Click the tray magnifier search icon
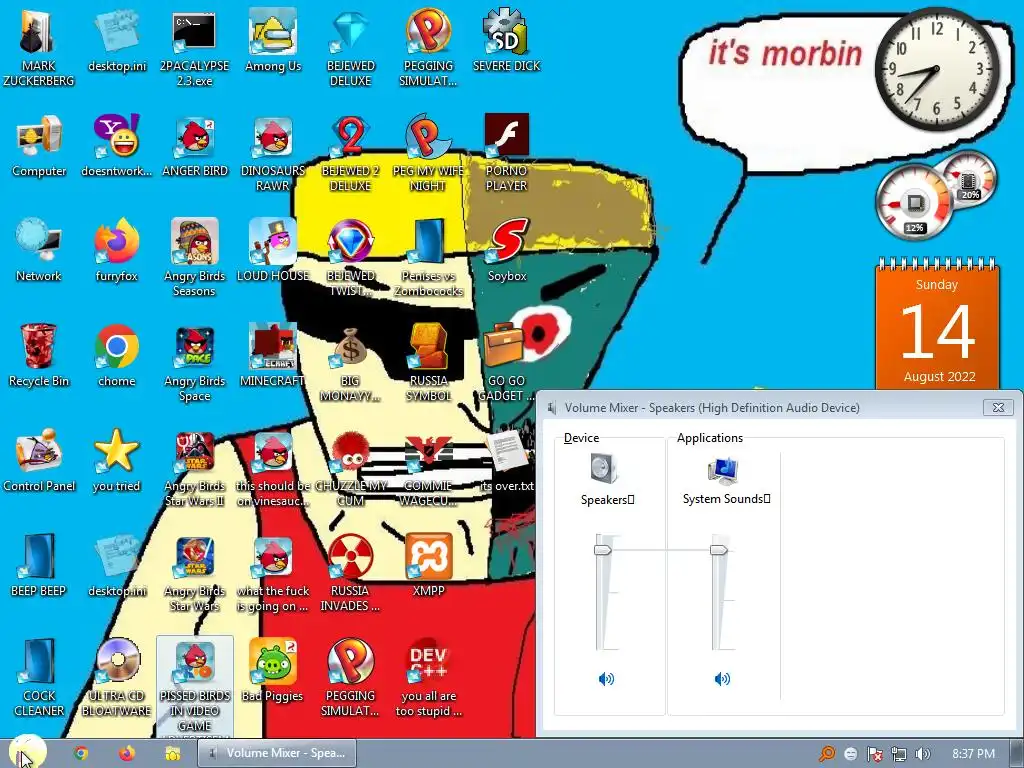The width and height of the screenshot is (1024, 768). pos(827,754)
